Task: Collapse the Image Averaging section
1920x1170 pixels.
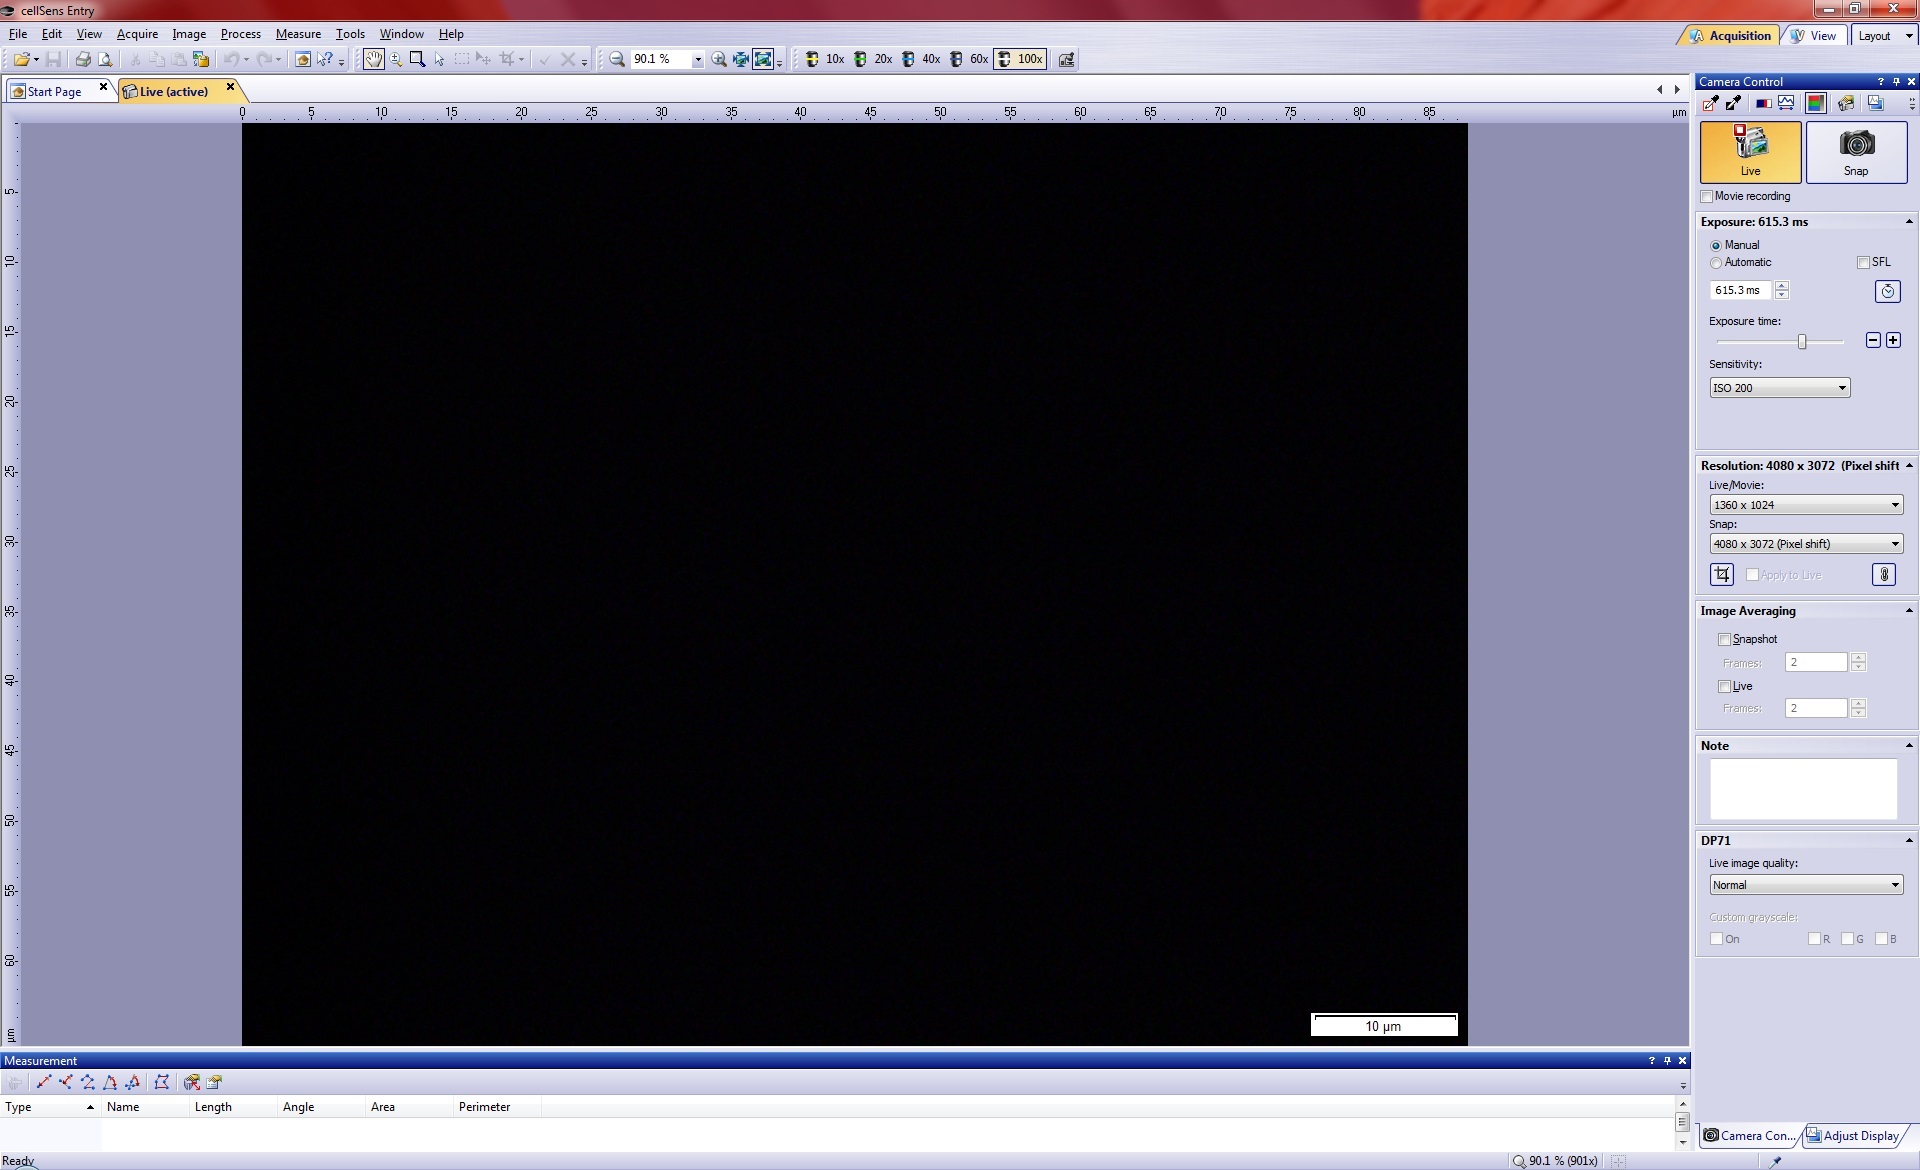Action: tap(1909, 611)
